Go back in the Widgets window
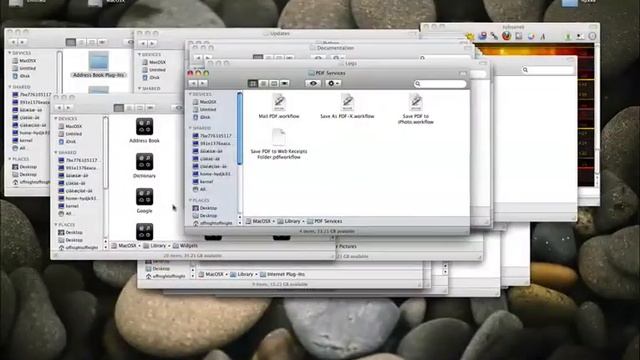 tap(59, 108)
